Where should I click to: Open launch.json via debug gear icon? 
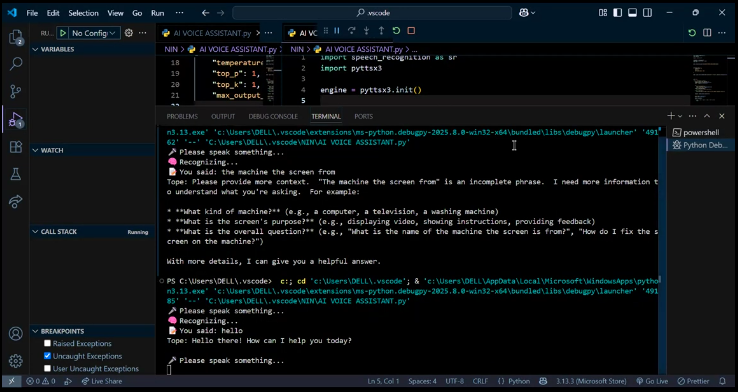coord(128,33)
